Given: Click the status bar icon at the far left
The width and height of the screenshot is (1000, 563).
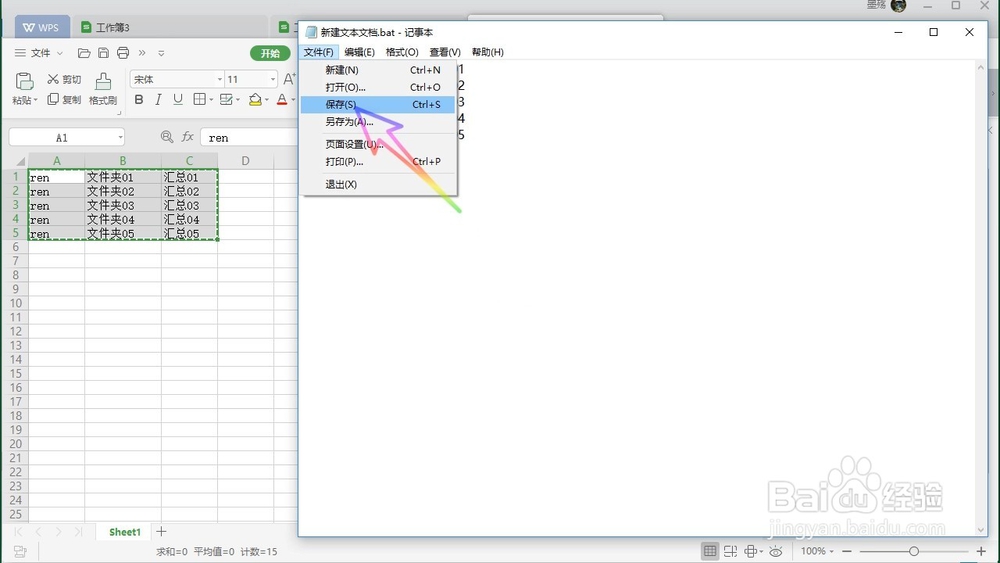Looking at the screenshot, I should 20,552.
